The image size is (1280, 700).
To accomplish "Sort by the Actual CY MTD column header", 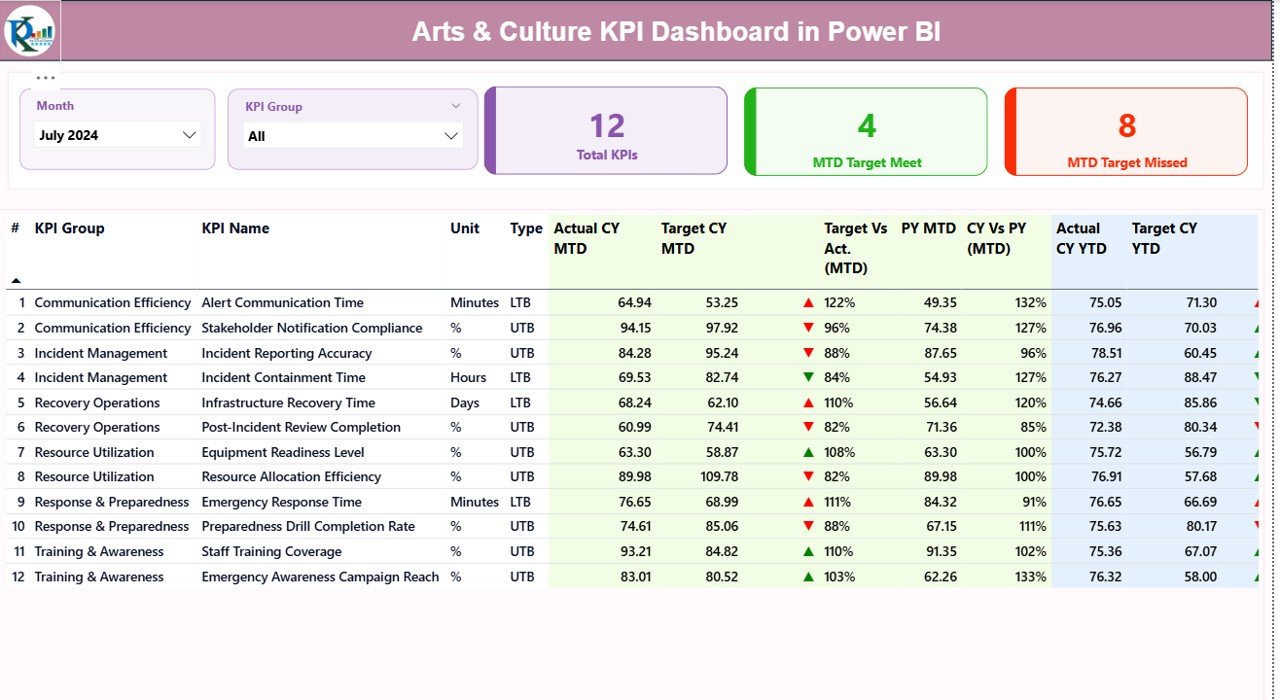I will [586, 236].
